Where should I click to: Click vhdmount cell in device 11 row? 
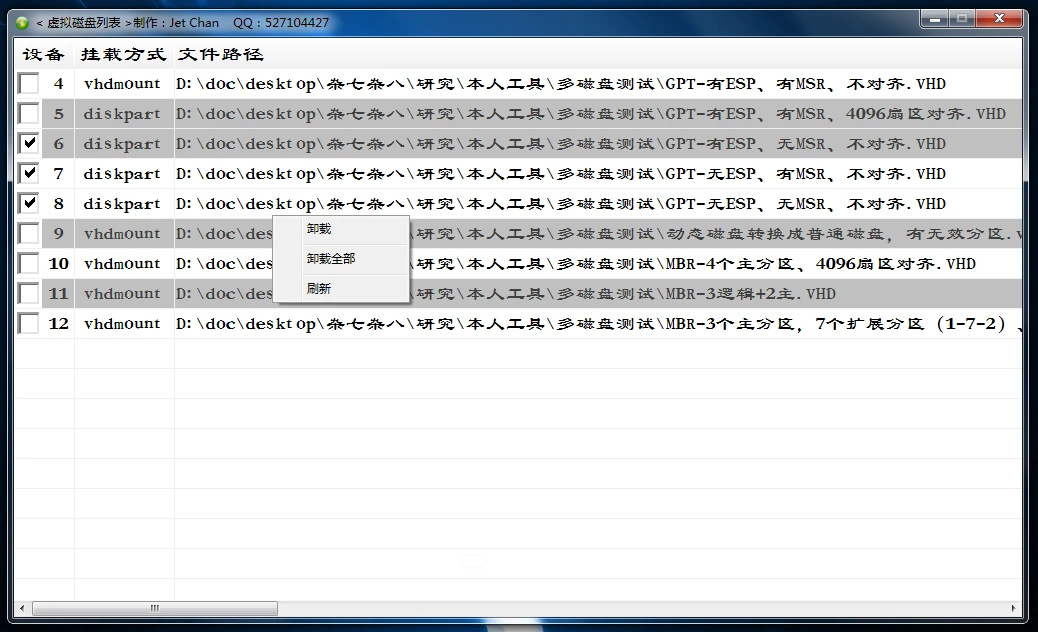click(122, 293)
